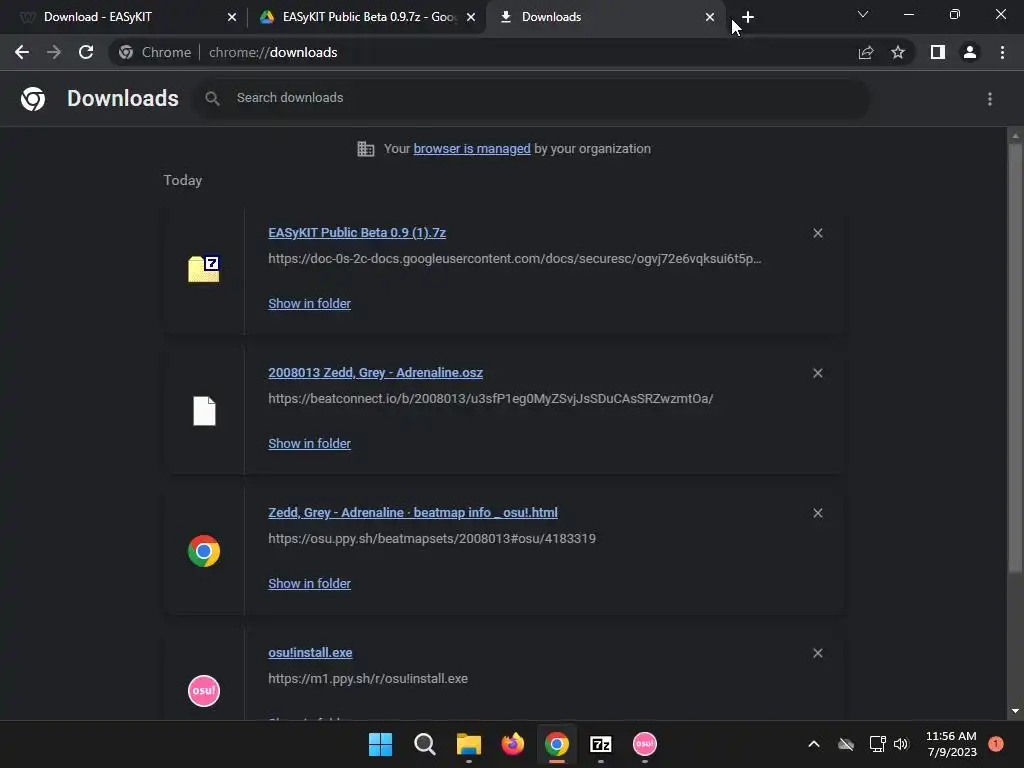
Task: Focus the Search downloads field
Action: [x=531, y=98]
